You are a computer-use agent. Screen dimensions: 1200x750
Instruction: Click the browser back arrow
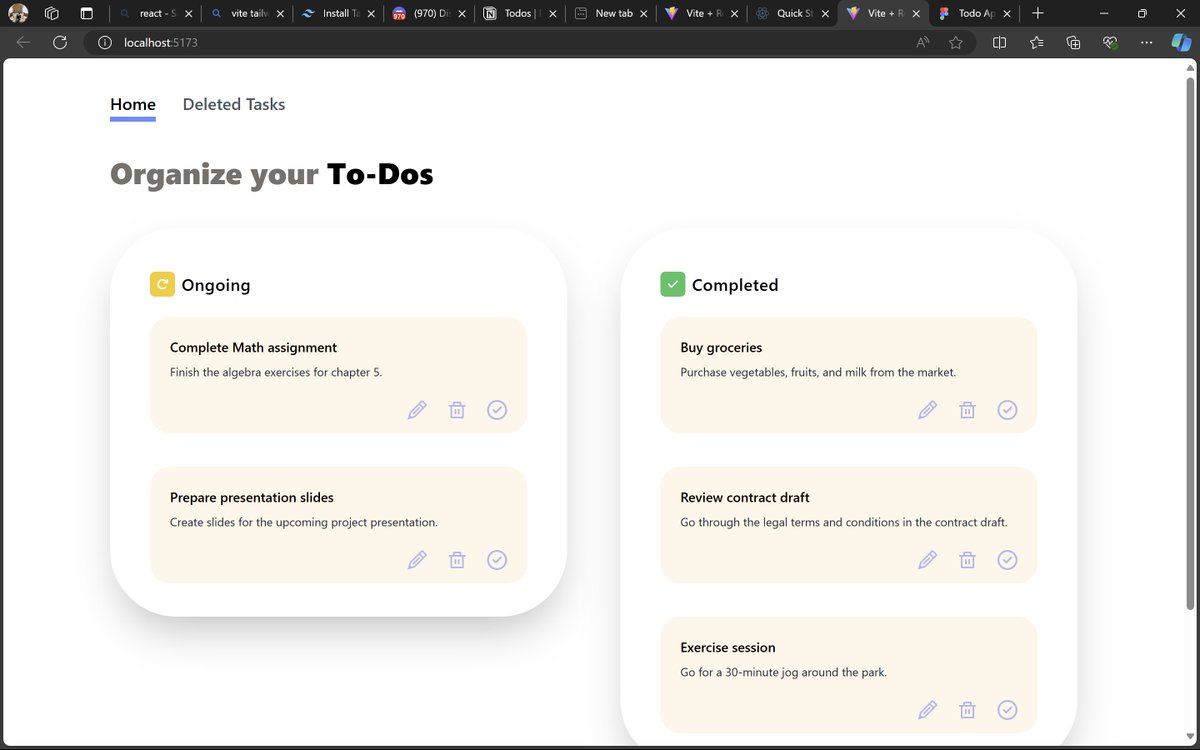pos(23,43)
